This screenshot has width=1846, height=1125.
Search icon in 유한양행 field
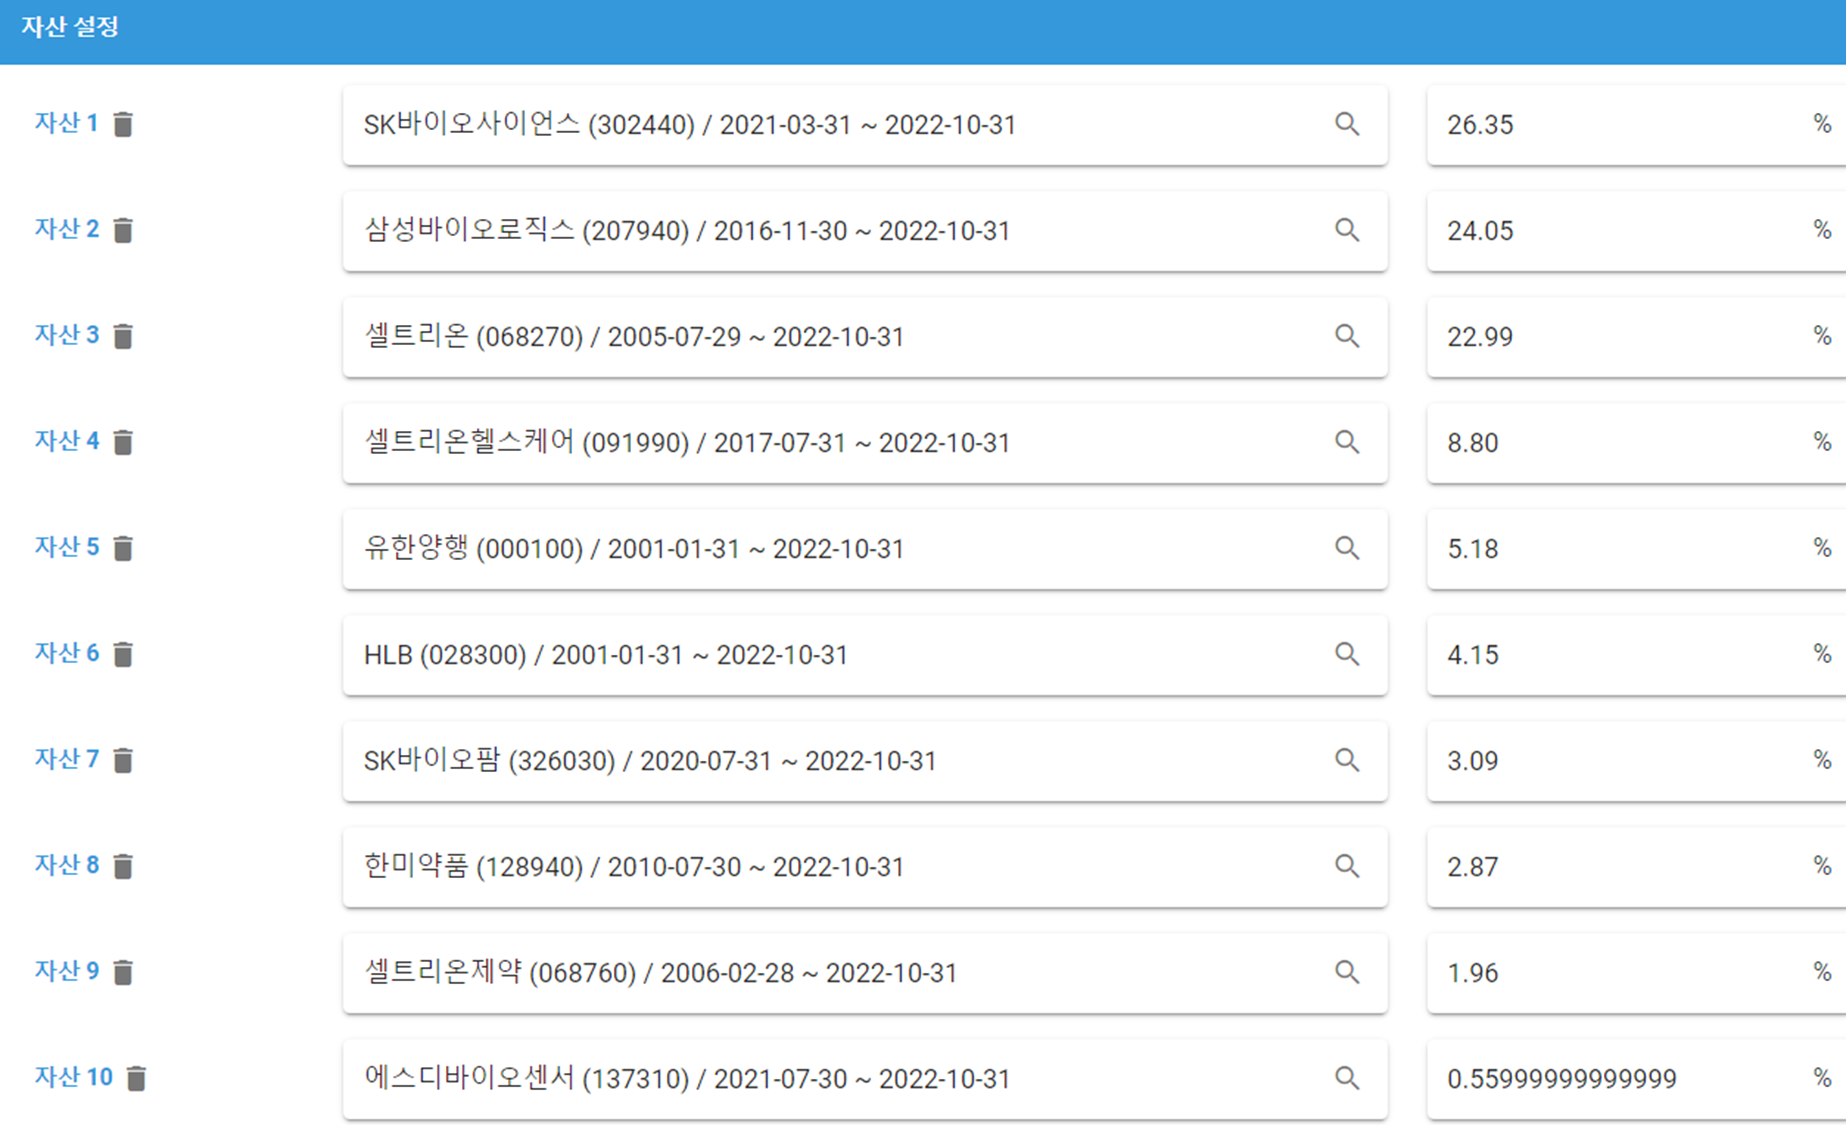(1347, 548)
